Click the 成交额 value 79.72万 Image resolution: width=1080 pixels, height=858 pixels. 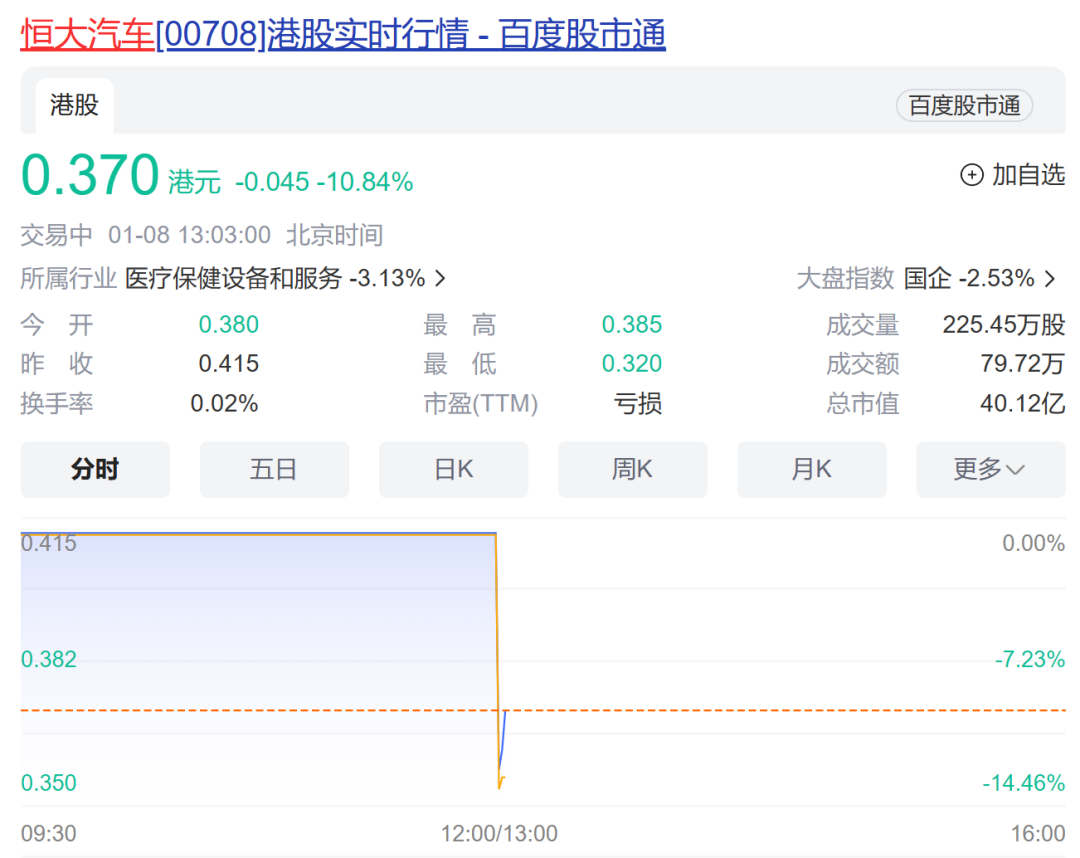pyautogui.click(x=1023, y=364)
